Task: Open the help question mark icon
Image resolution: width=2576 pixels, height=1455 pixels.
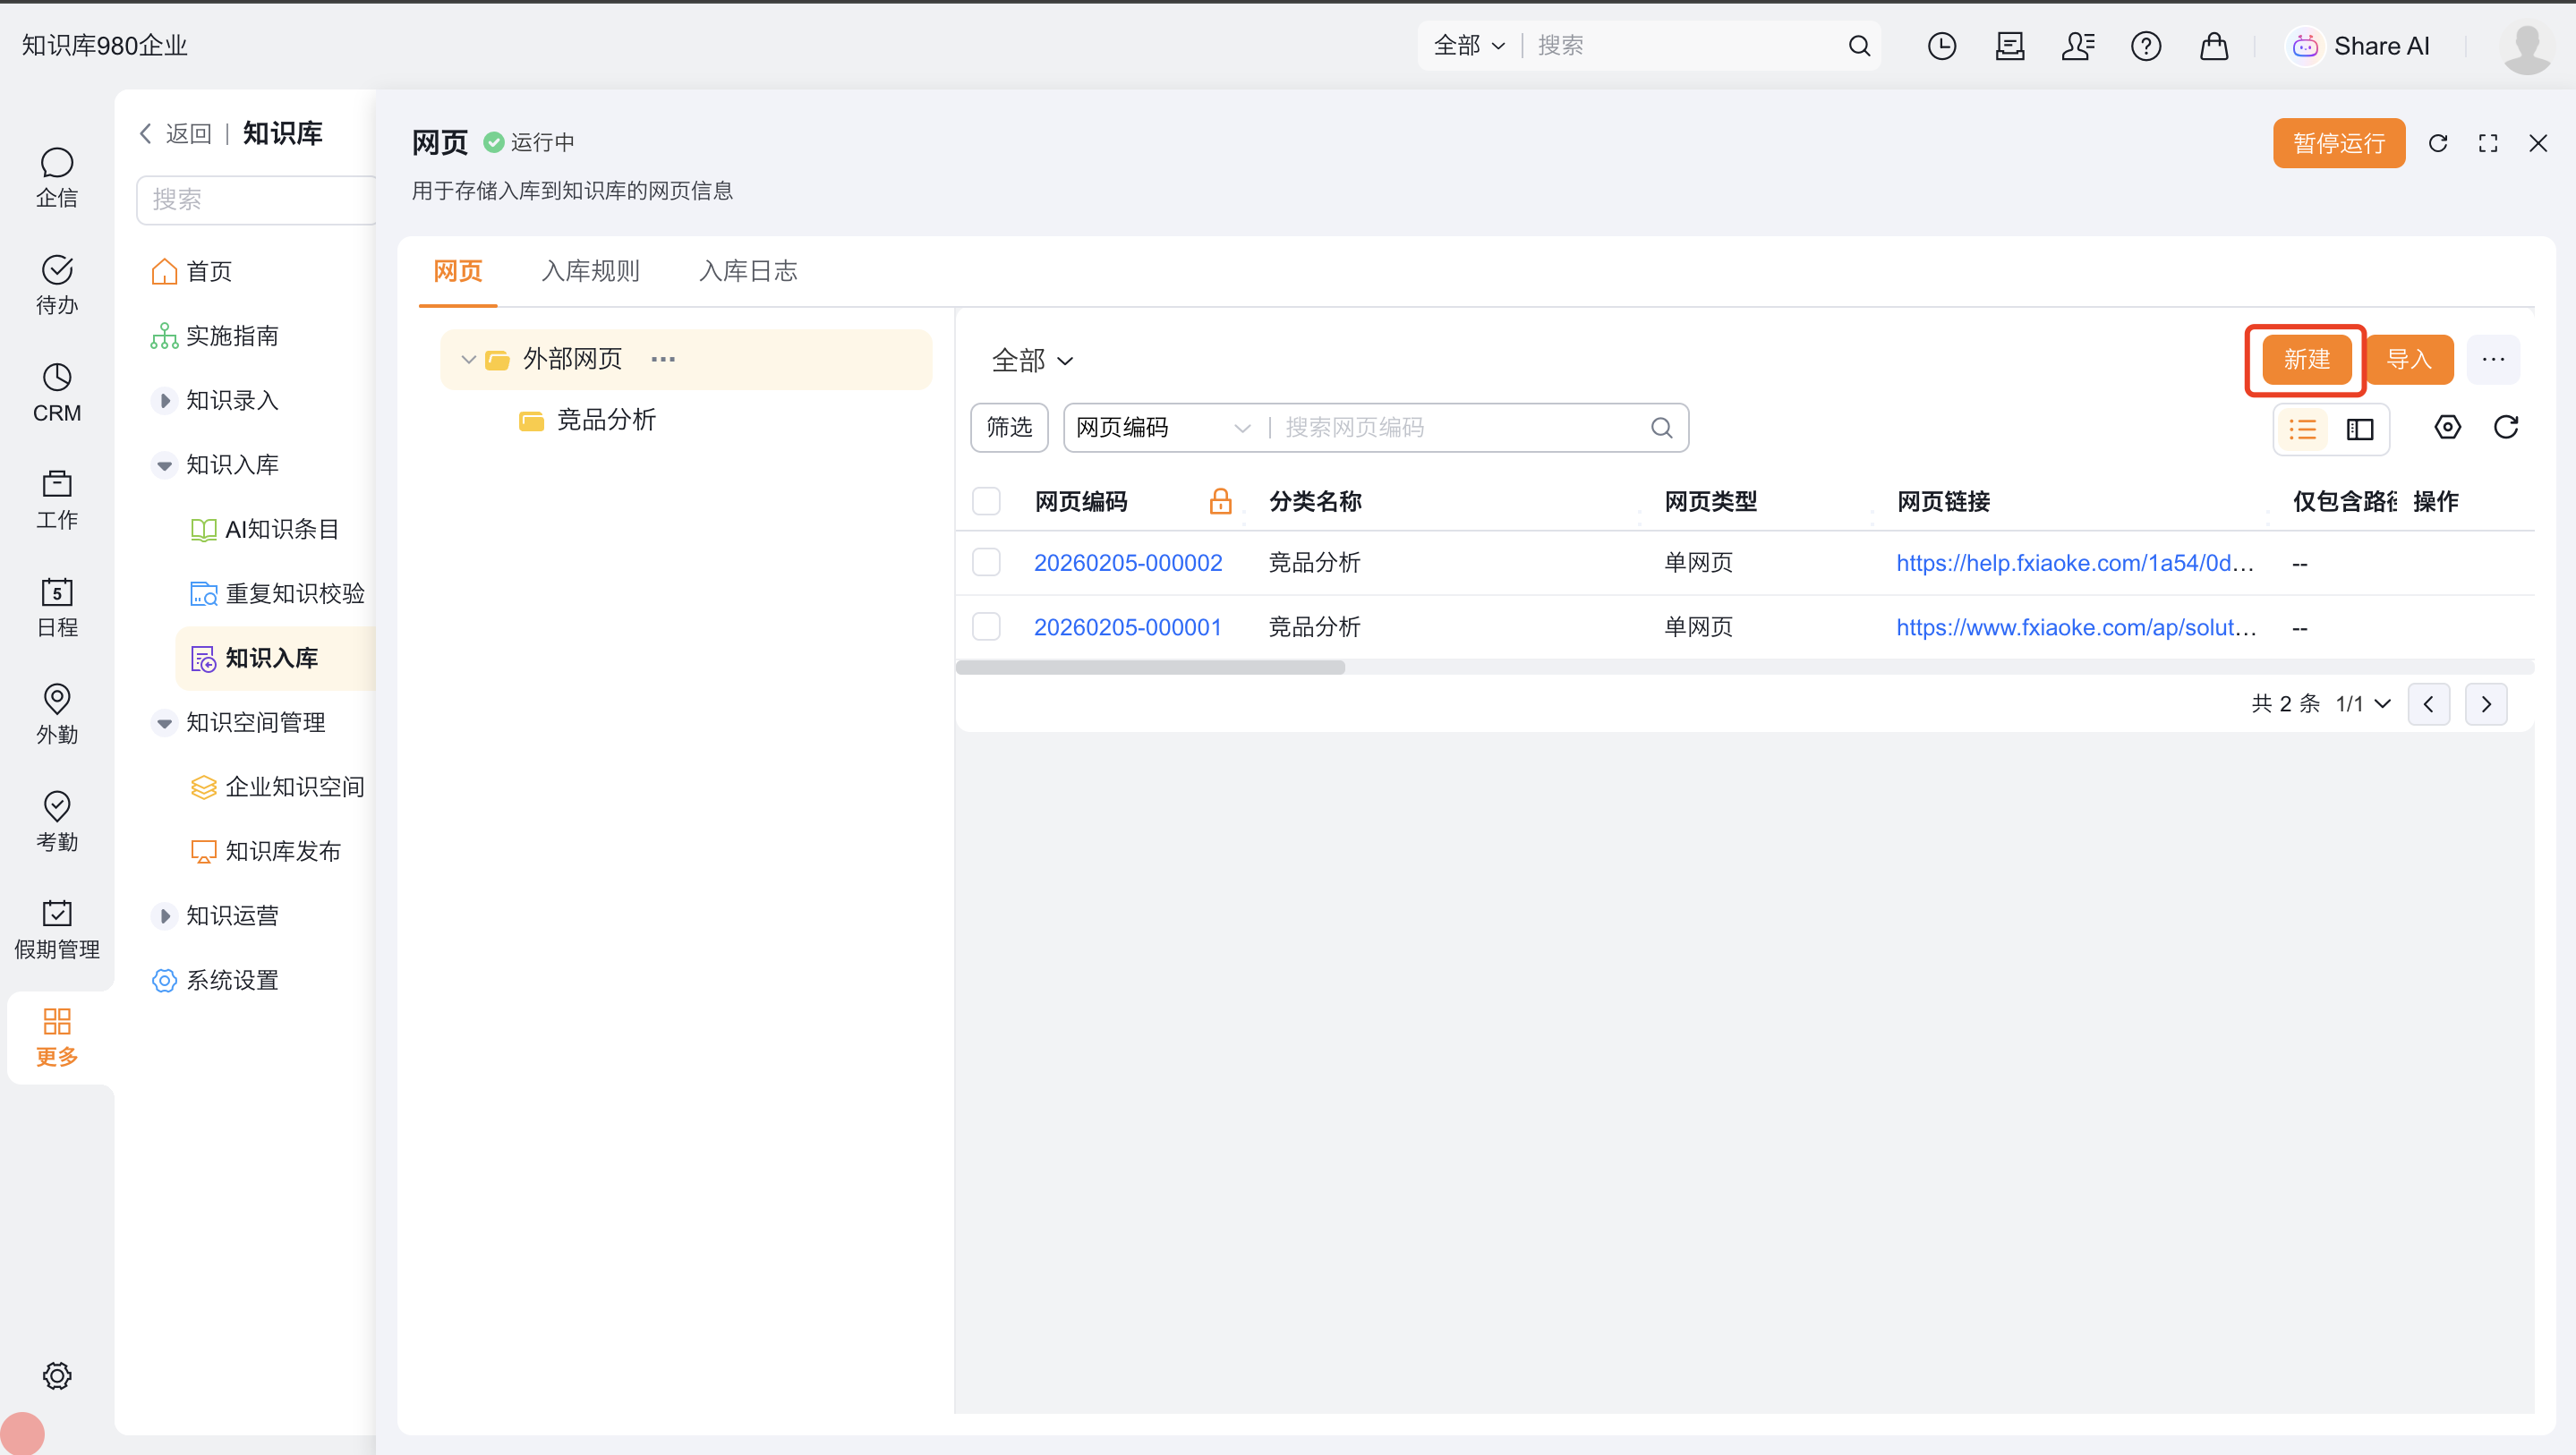Action: click(x=2145, y=46)
